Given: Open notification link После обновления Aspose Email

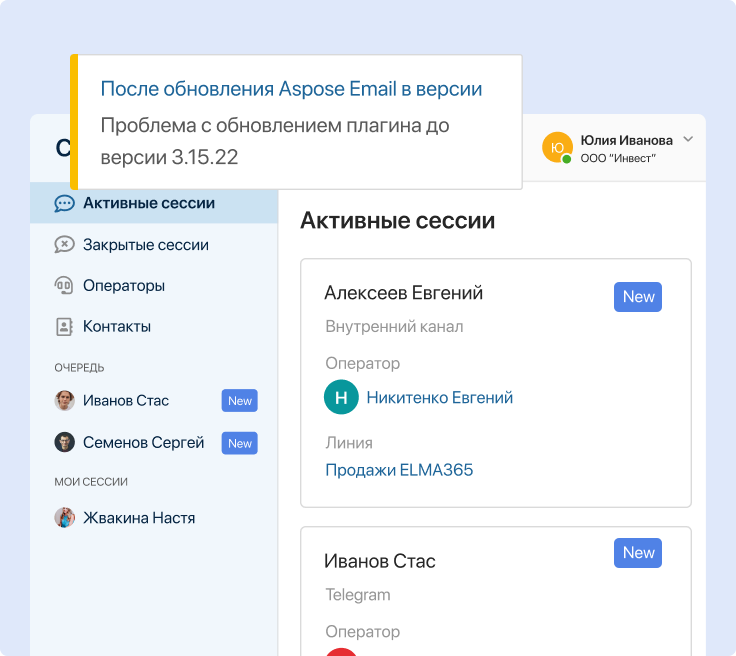Looking at the screenshot, I should 291,89.
